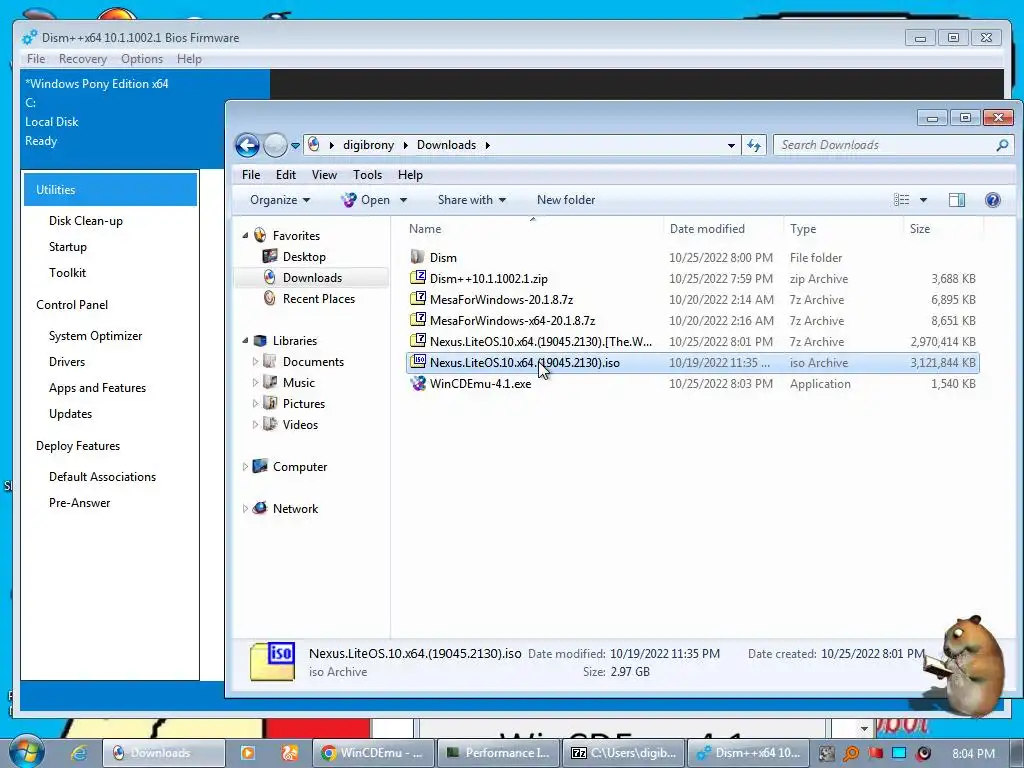Expand the Computer tree node
1024x768 pixels.
[245, 466]
